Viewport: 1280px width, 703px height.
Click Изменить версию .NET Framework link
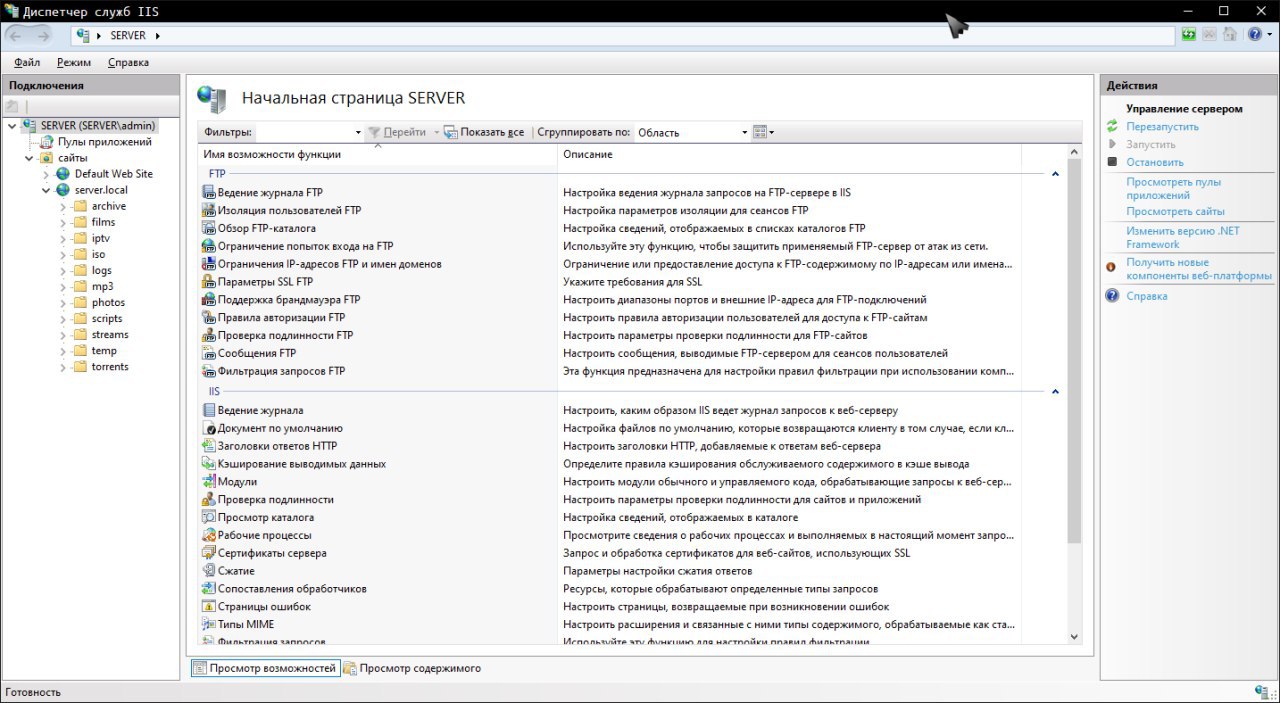tap(1183, 237)
